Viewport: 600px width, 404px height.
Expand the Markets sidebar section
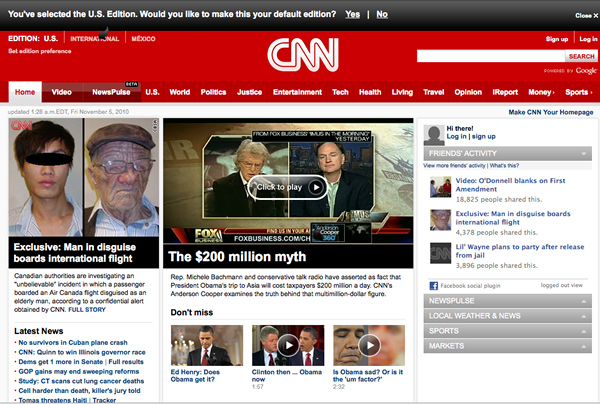click(507, 346)
